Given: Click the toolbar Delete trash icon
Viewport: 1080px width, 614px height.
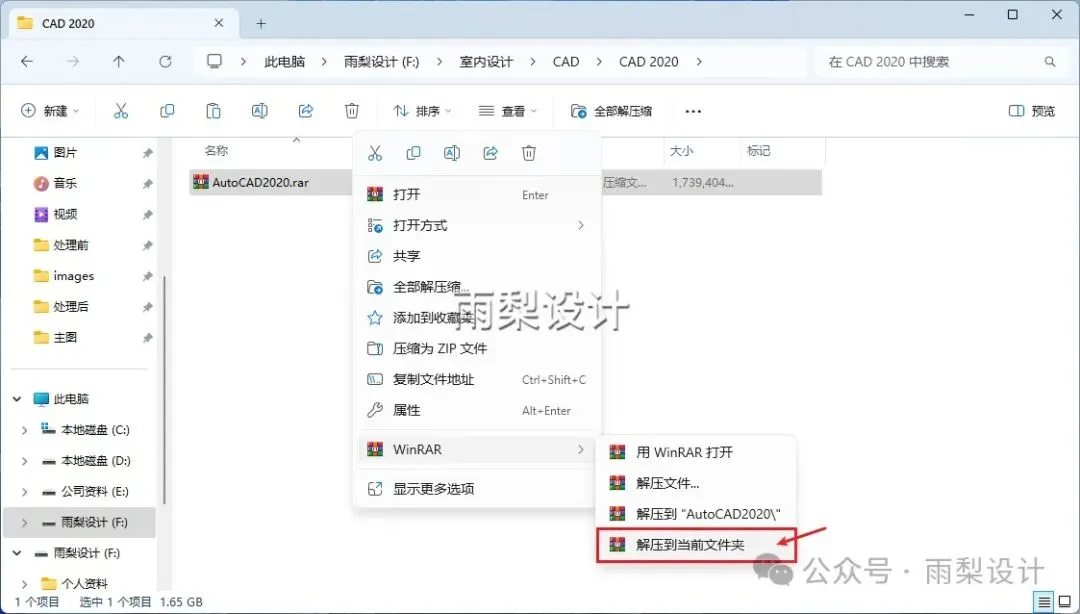Looking at the screenshot, I should coord(352,111).
